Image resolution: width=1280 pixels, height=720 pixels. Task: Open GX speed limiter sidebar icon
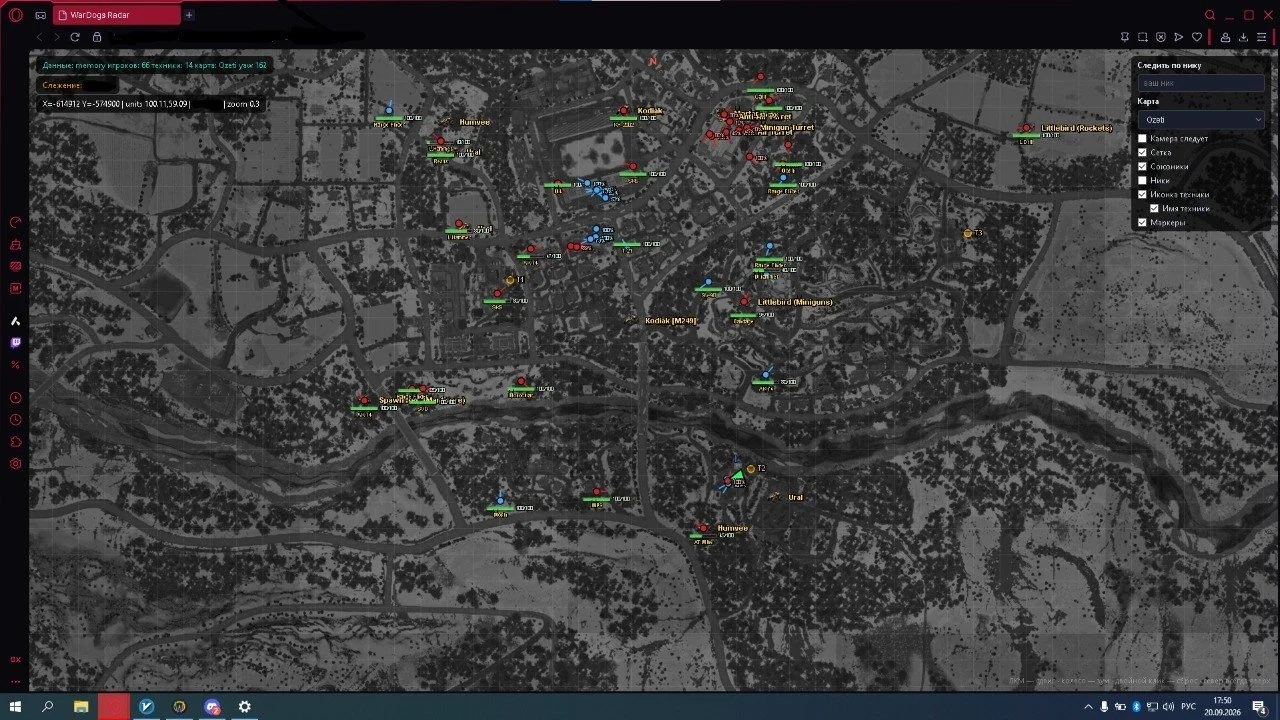(15, 222)
